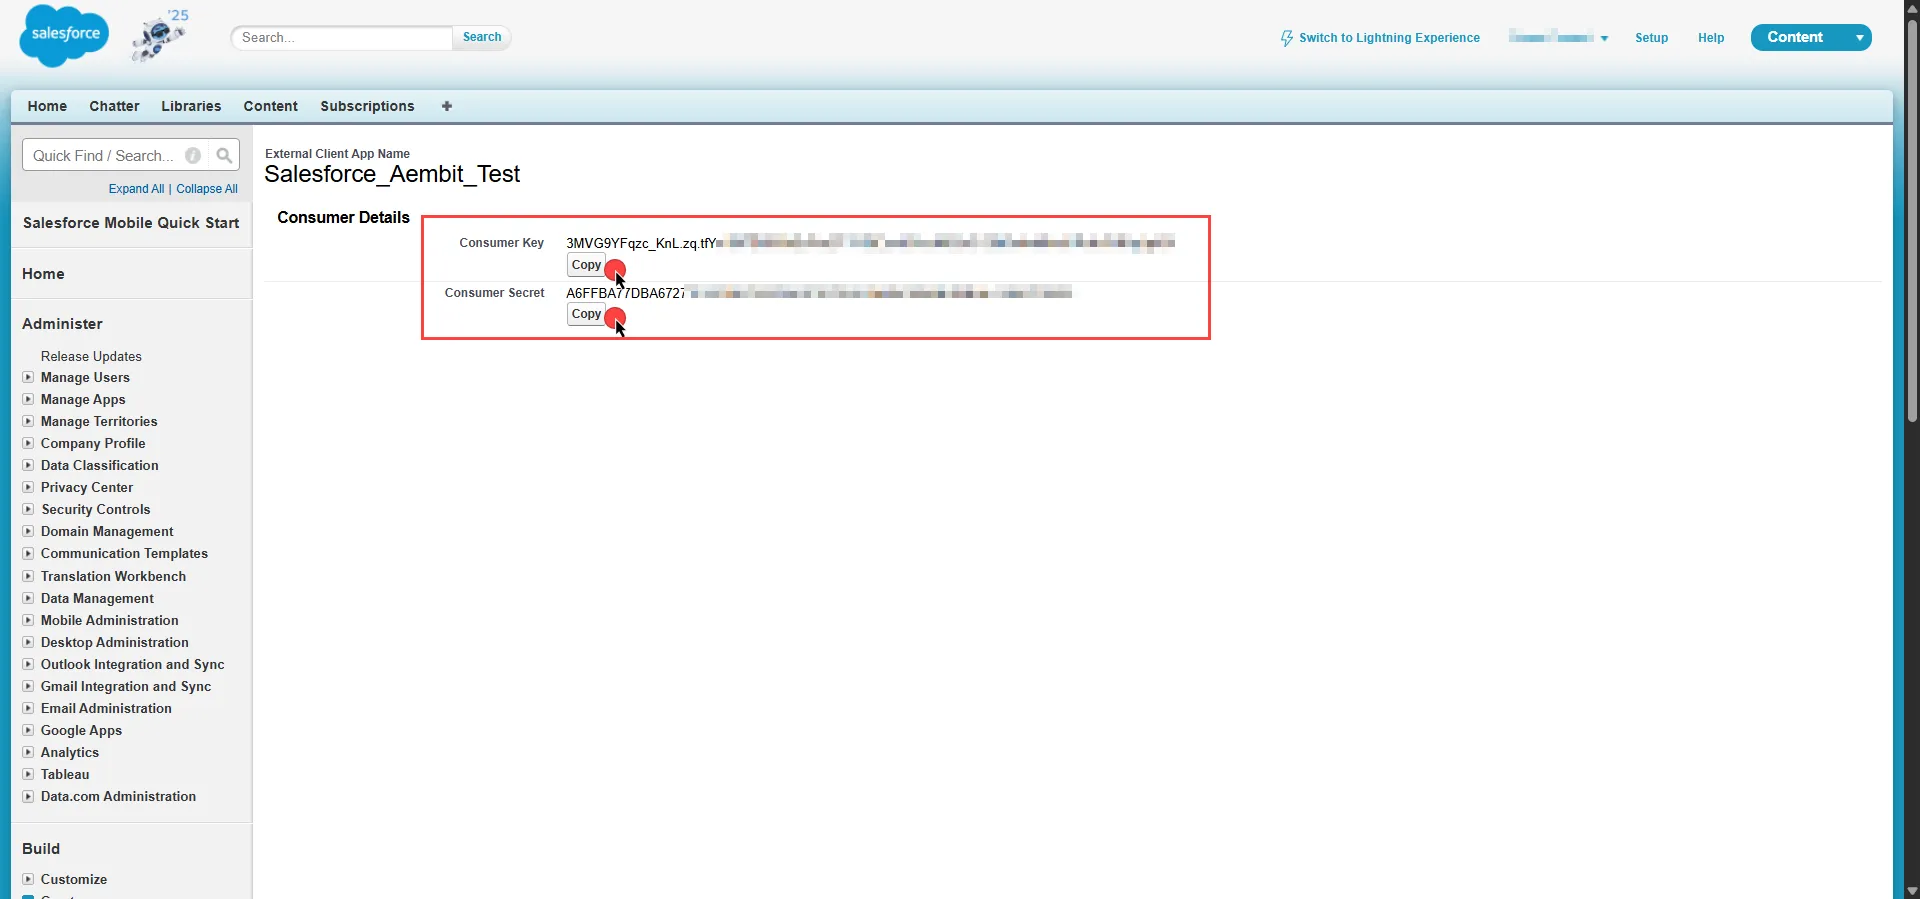Open the Content app dropdown arrow
1920x899 pixels.
1859,38
